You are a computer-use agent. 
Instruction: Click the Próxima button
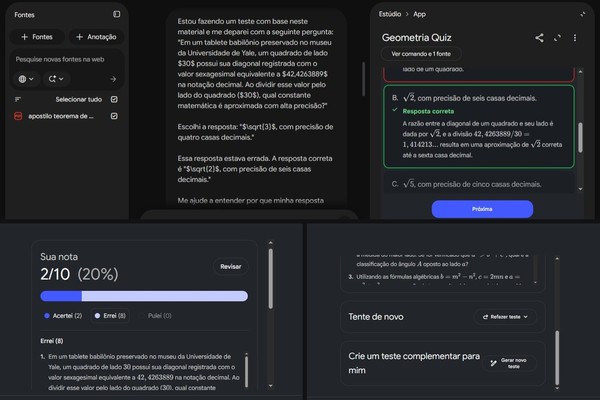(x=482, y=209)
